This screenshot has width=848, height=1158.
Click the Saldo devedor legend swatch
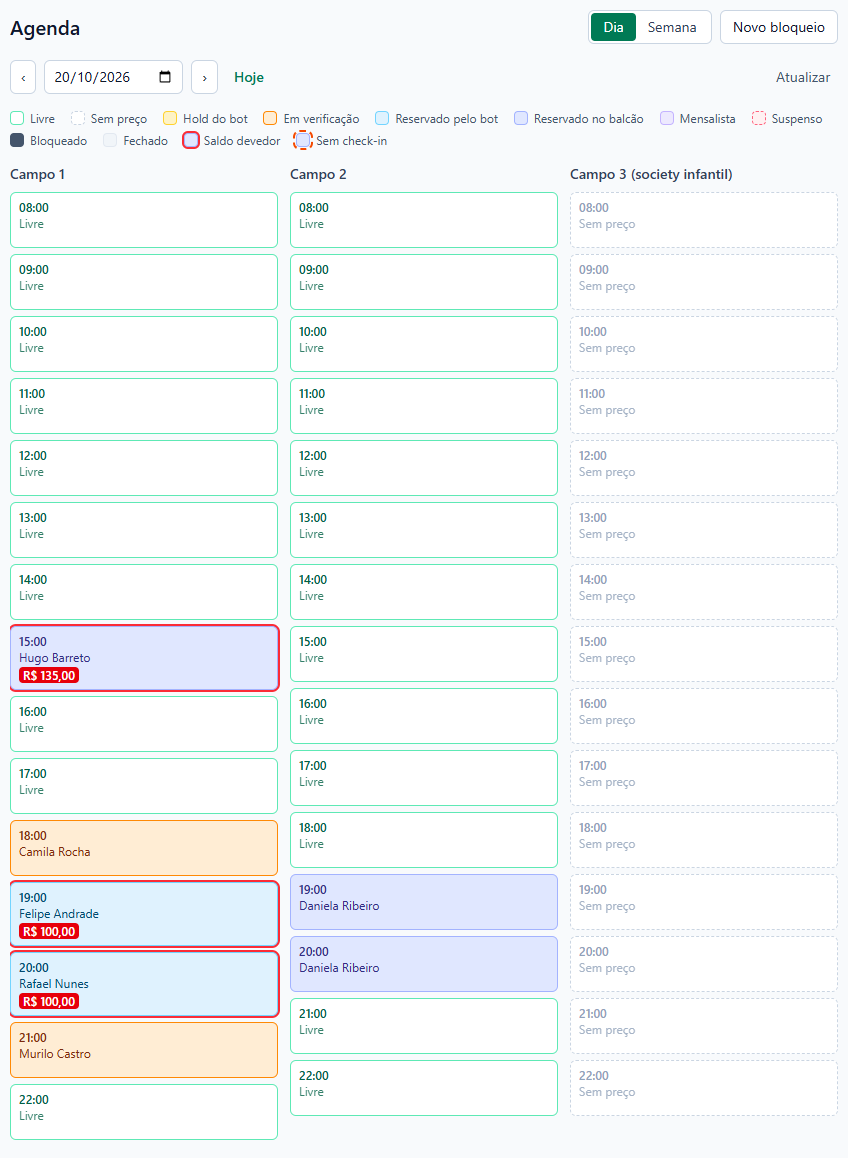coord(191,140)
